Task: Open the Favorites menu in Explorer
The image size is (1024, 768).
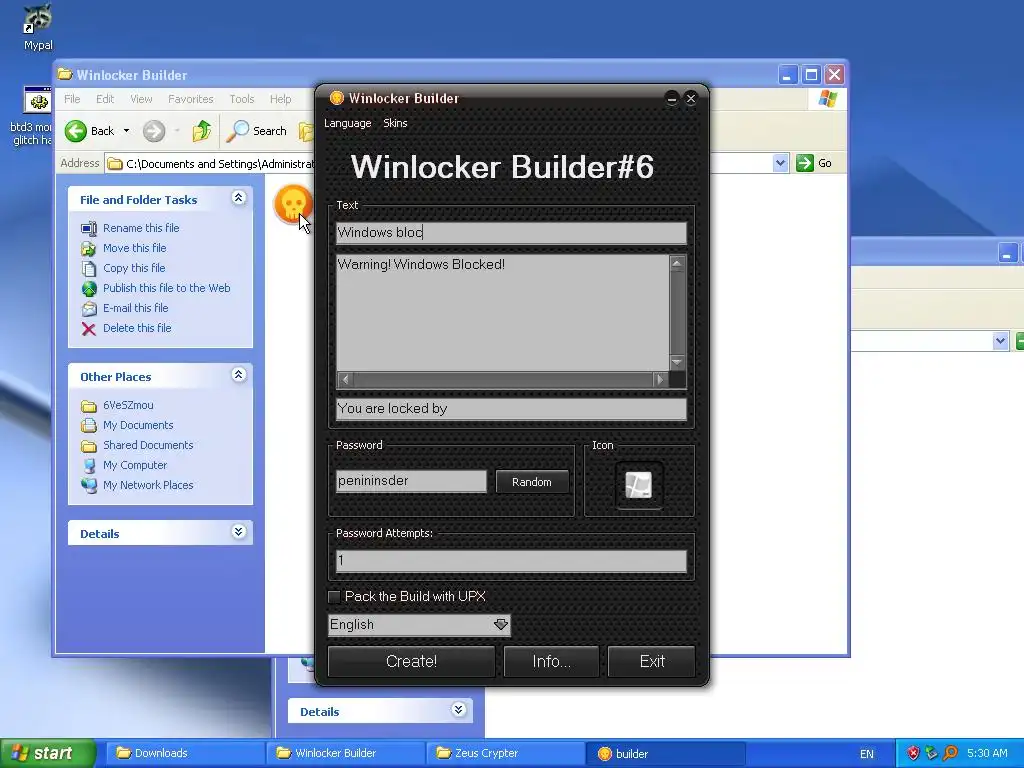Action: click(191, 99)
